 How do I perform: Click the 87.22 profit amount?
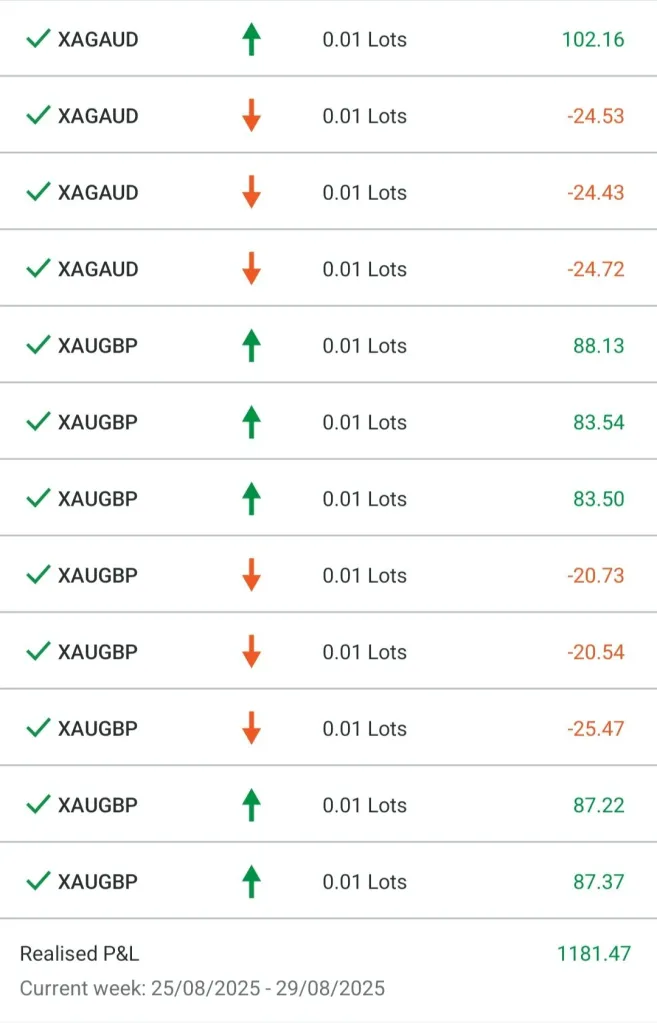[x=598, y=805]
